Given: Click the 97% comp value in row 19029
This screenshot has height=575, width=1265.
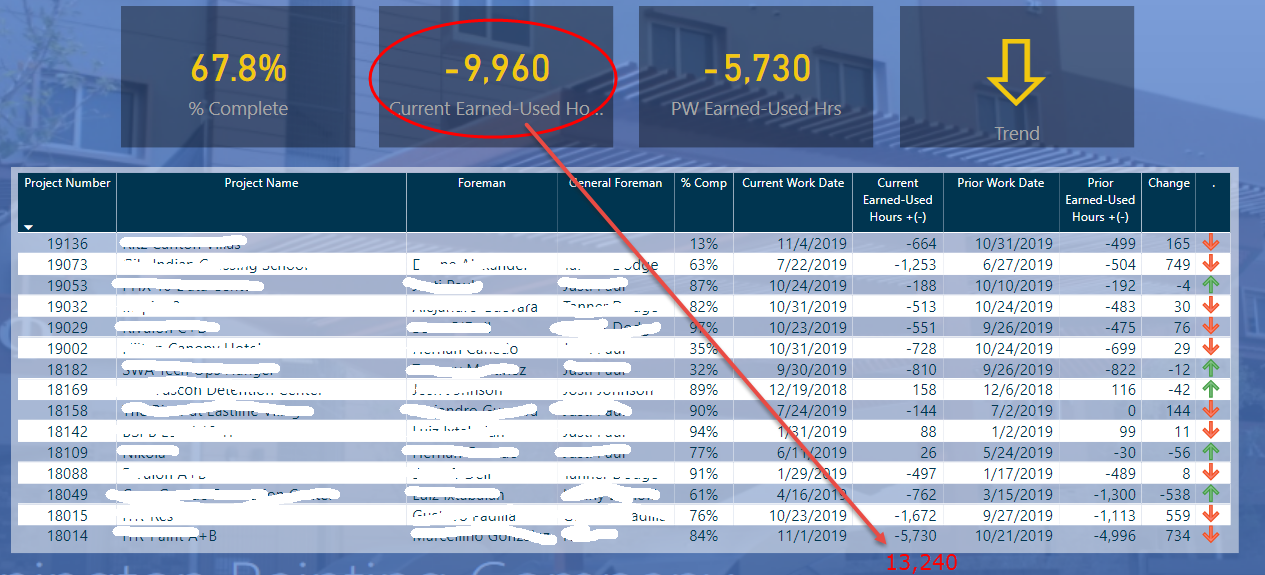Looking at the screenshot, I should [704, 327].
